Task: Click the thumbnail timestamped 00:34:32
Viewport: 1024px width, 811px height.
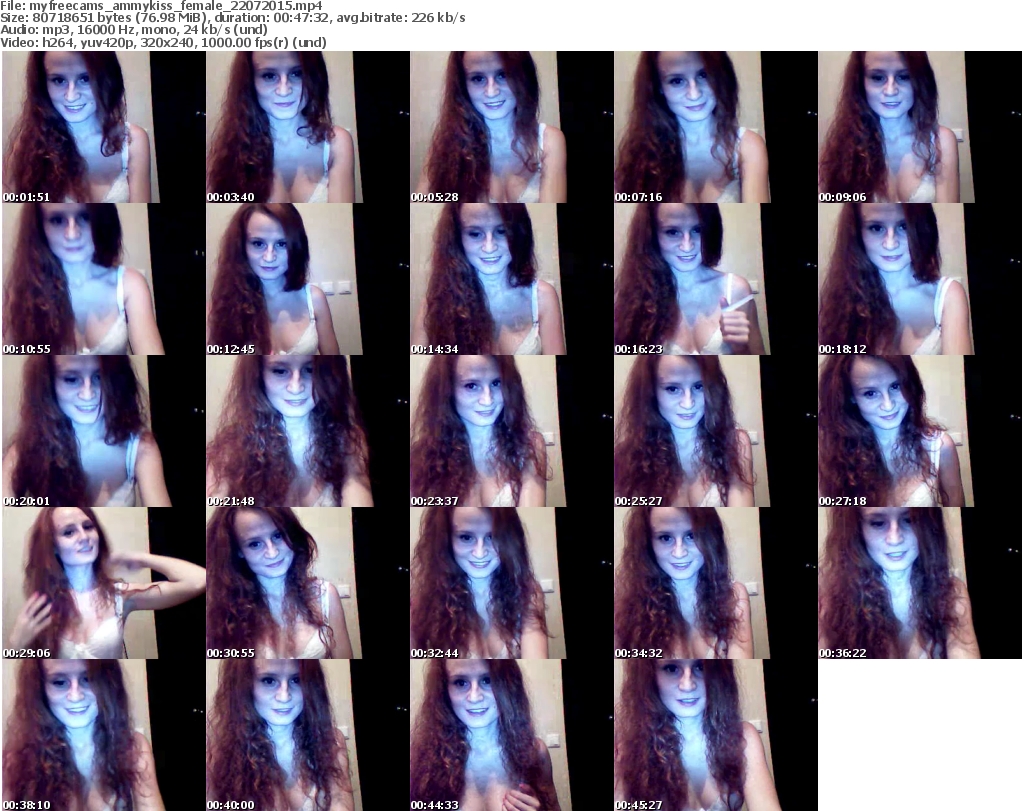Action: pyautogui.click(x=715, y=583)
